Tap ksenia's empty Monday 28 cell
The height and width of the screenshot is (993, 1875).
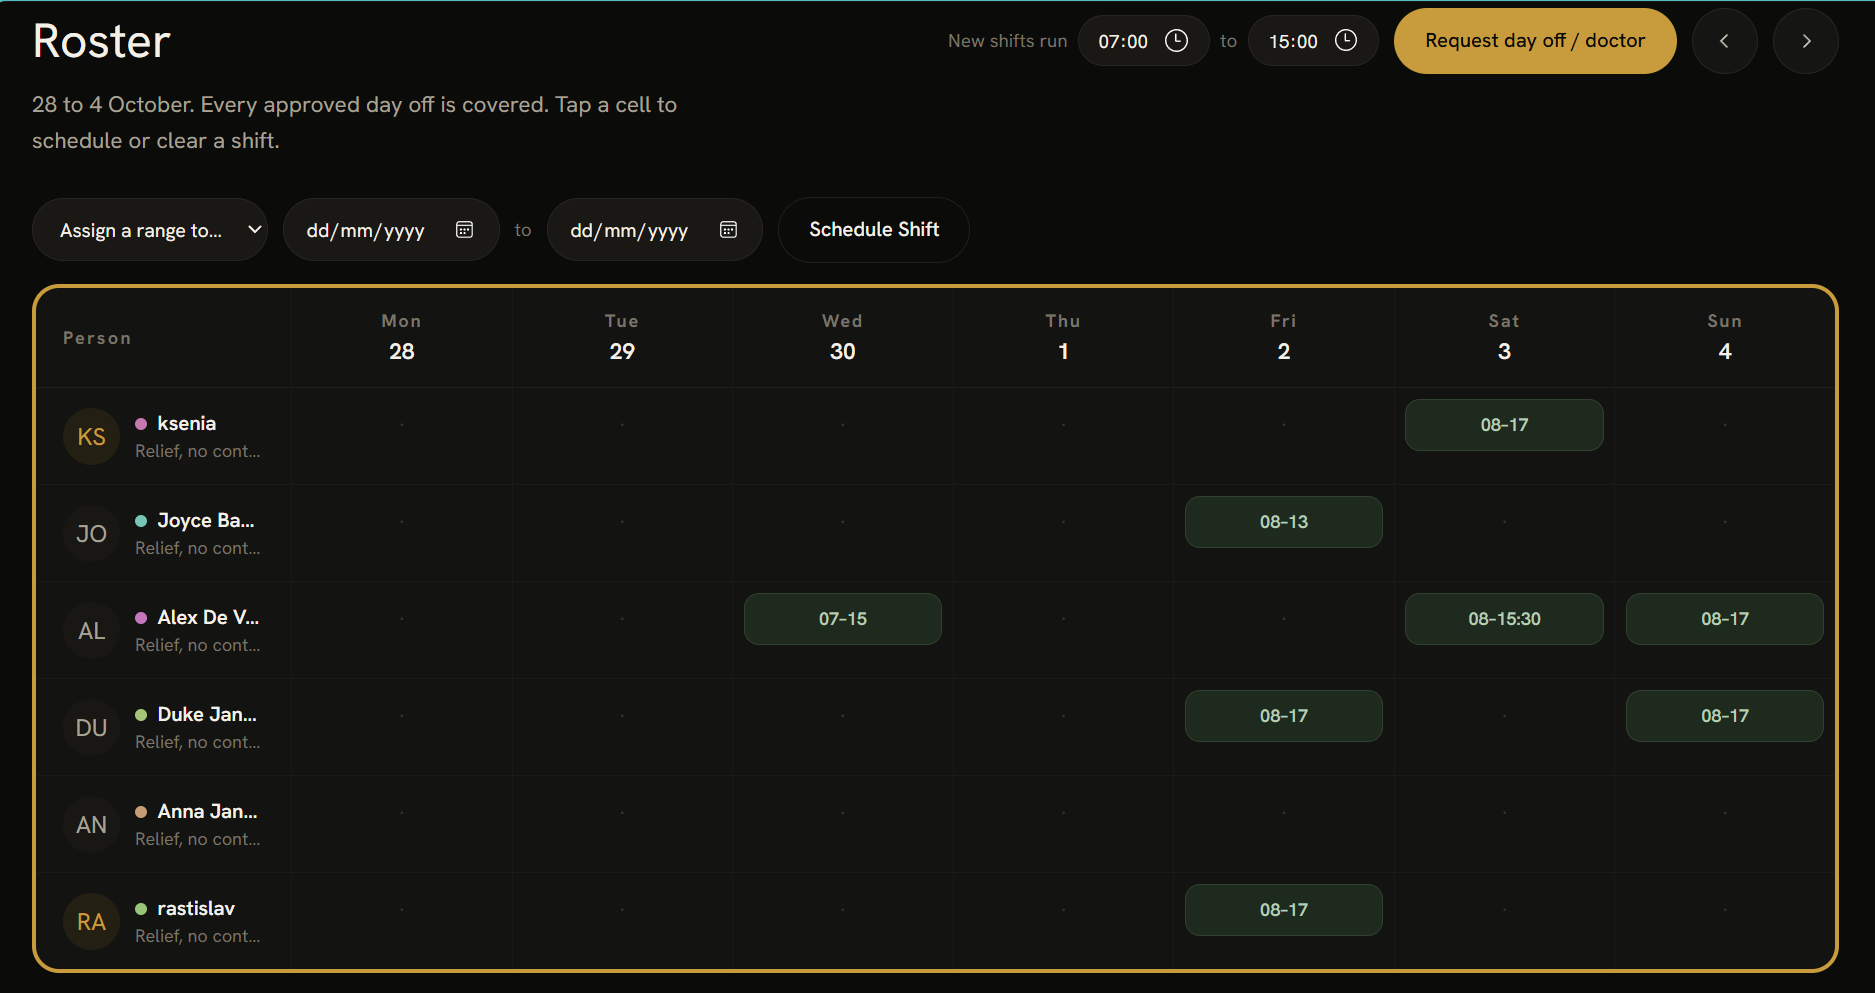click(402, 437)
